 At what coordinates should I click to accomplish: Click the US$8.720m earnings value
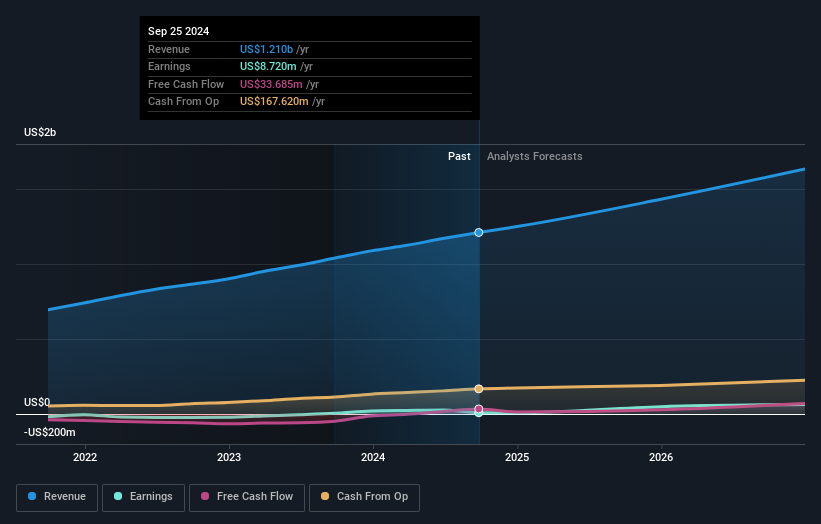point(268,66)
